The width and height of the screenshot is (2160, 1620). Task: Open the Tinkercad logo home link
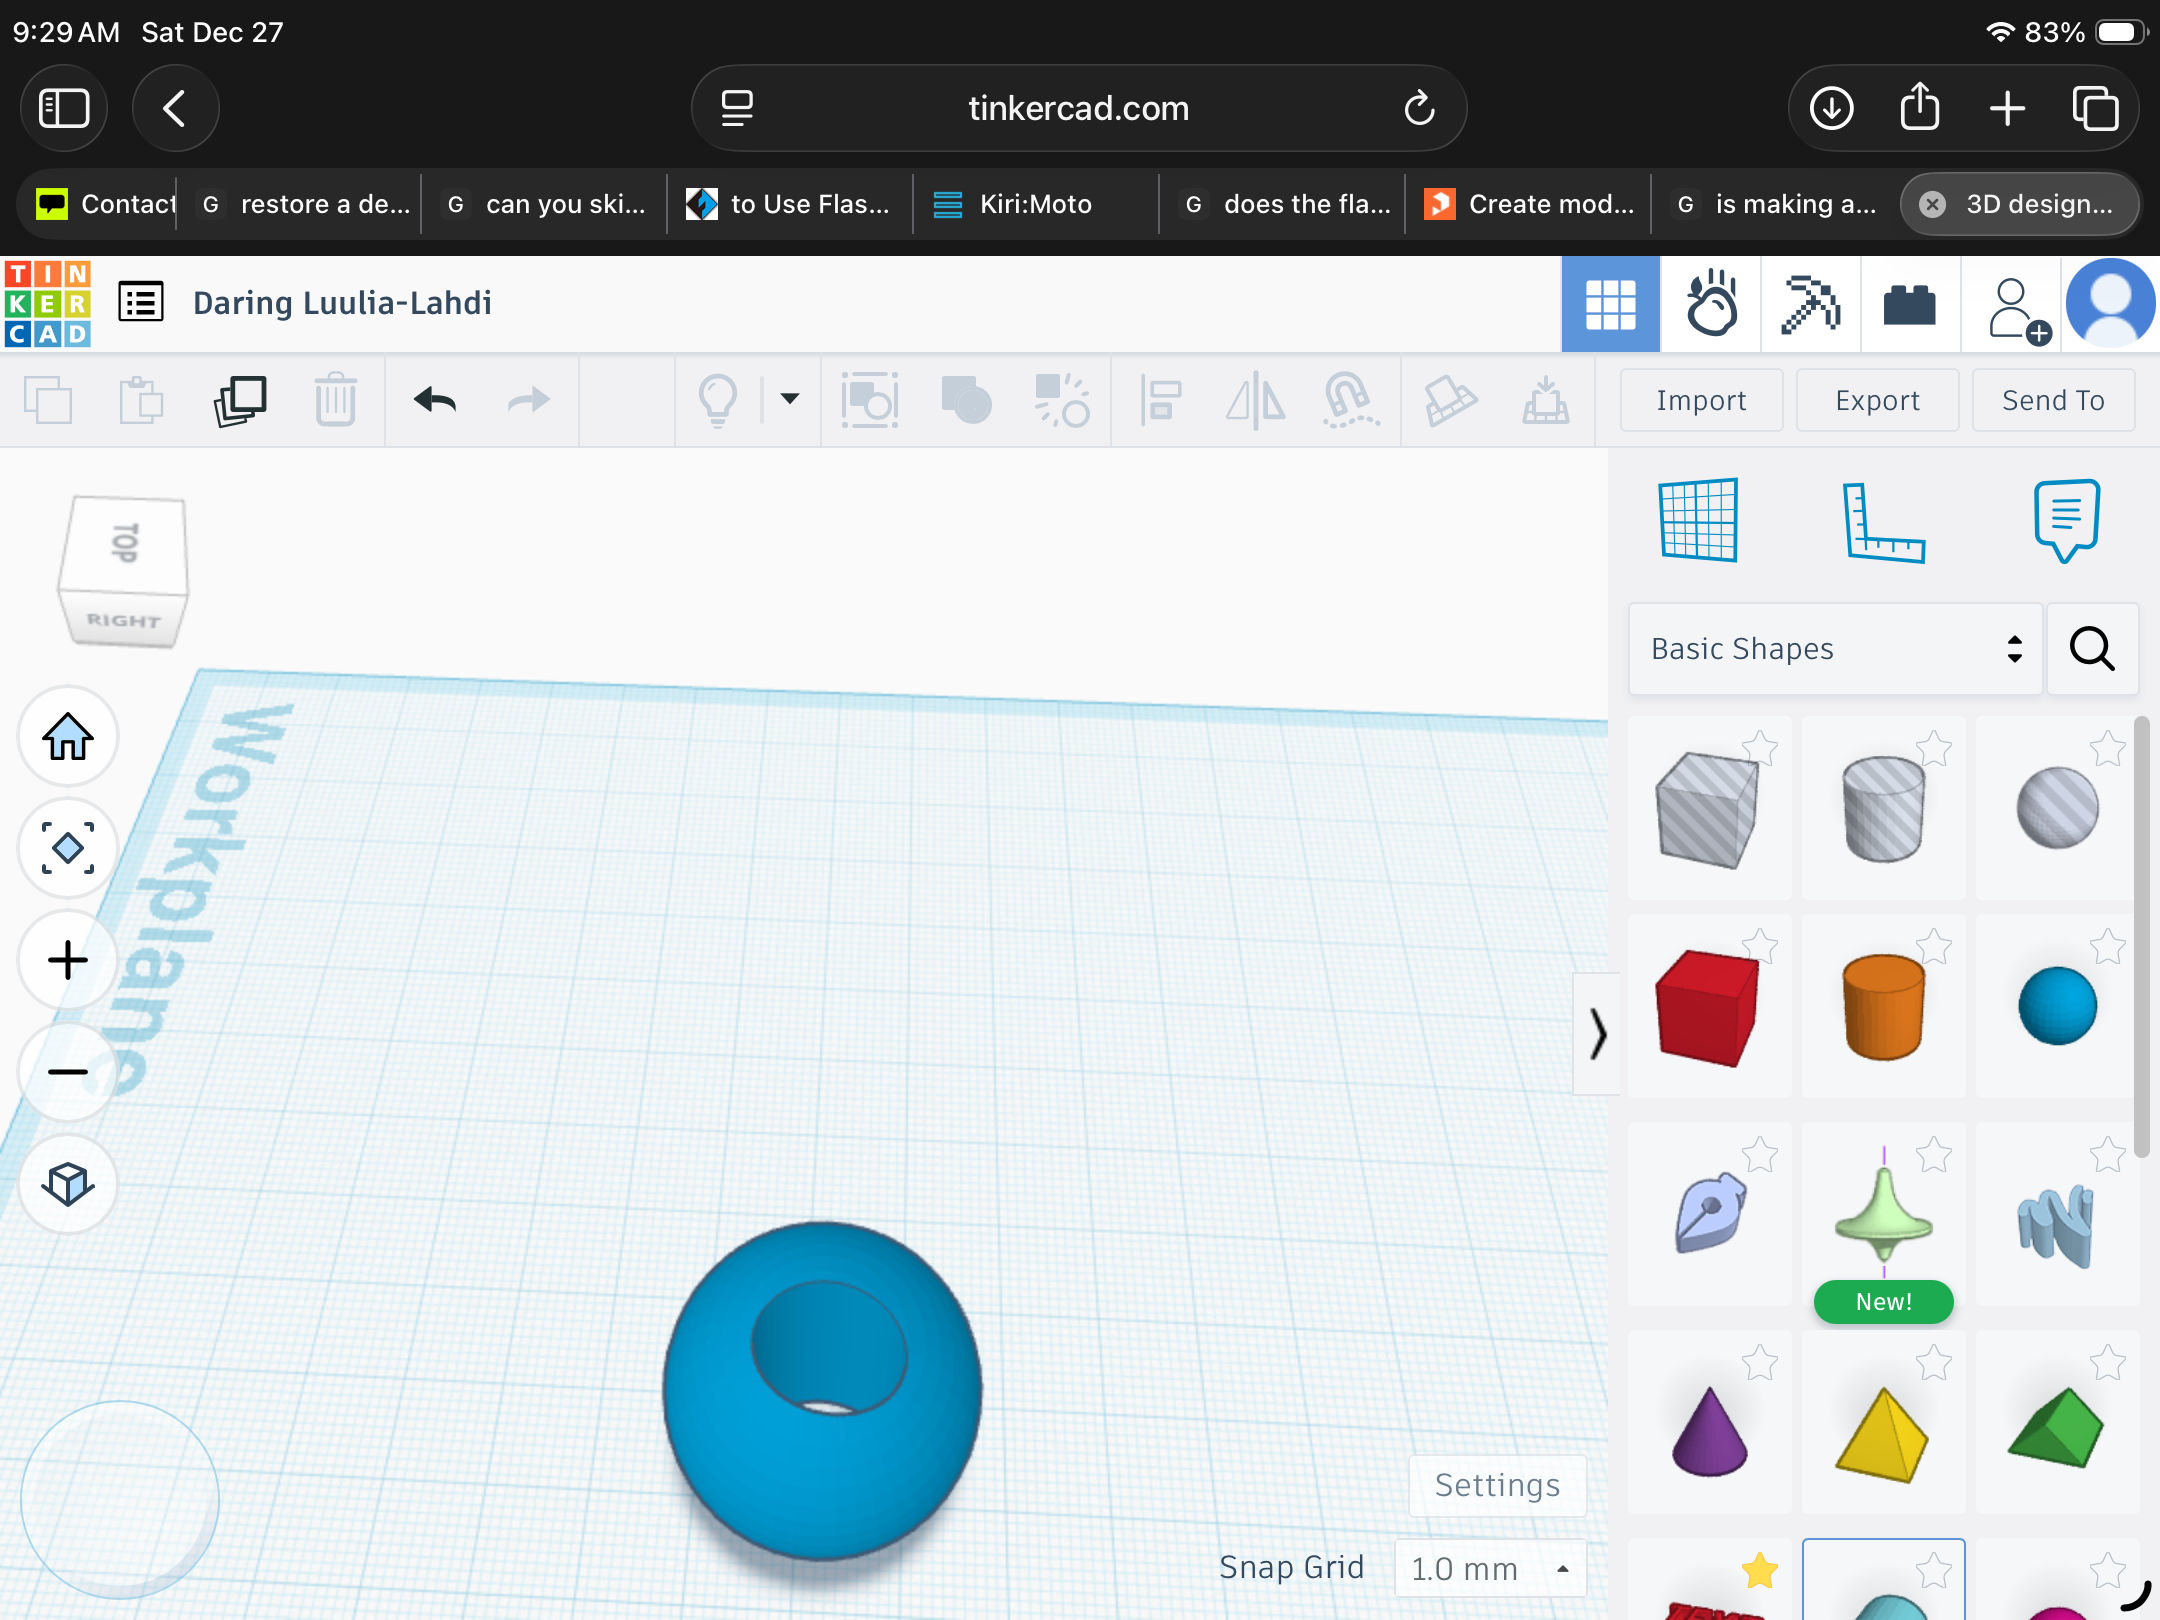48,304
